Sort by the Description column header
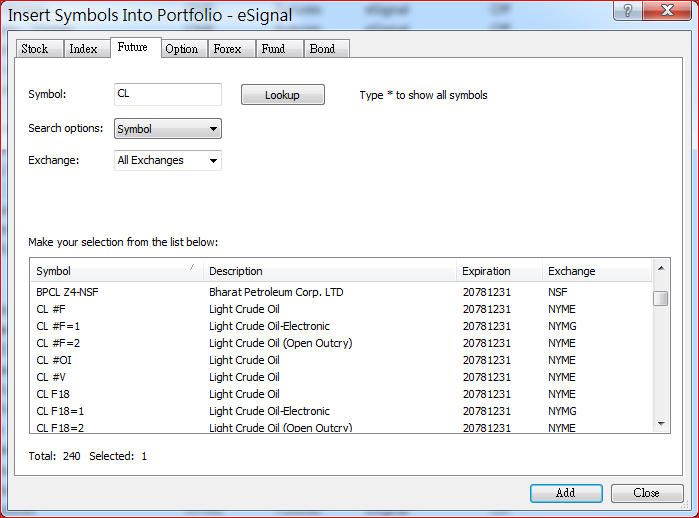Viewport: 699px width, 518px height. (330, 271)
